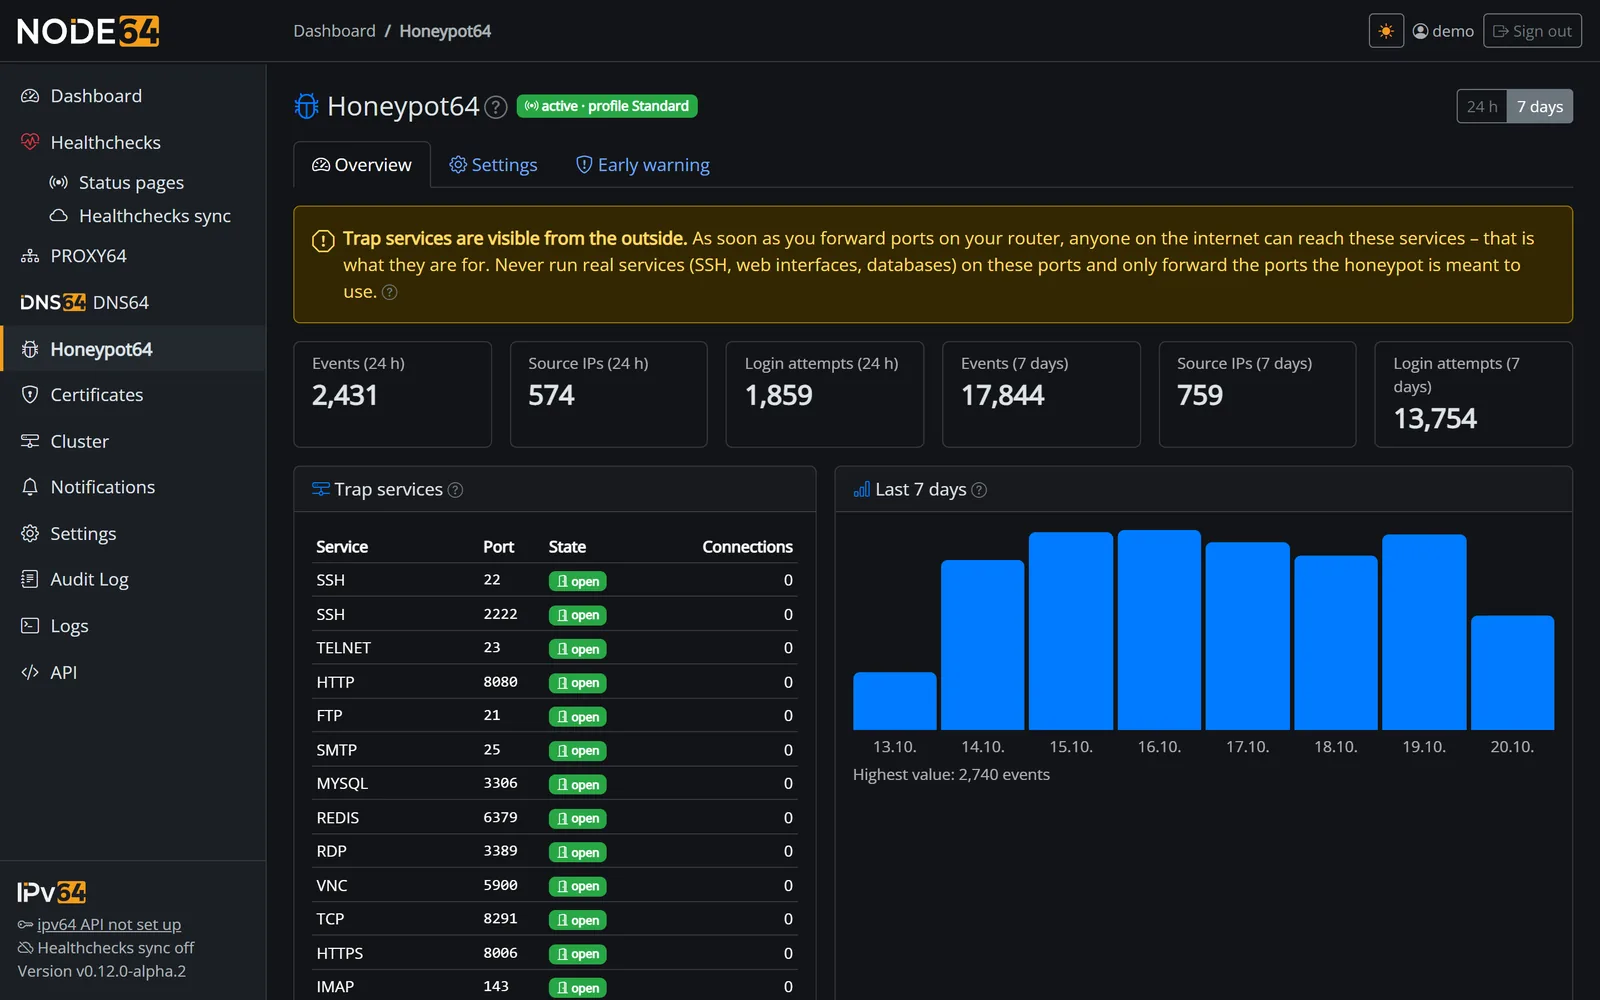Click the 16.10. bar in the chart
The width and height of the screenshot is (1600, 1000).
point(1159,630)
